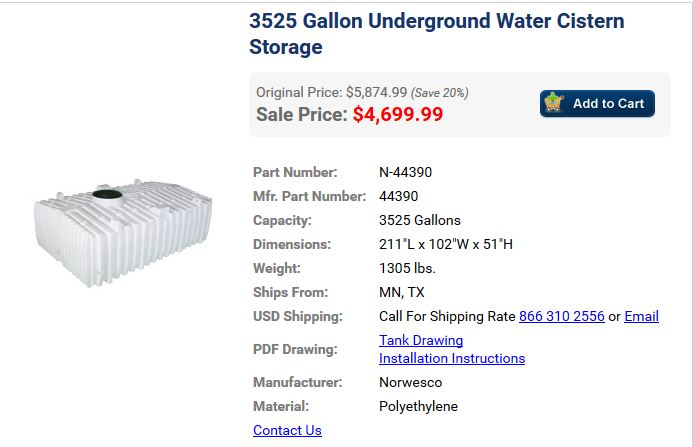The height and width of the screenshot is (447, 693).
Task: Click the shopping cart icon
Action: (x=554, y=103)
